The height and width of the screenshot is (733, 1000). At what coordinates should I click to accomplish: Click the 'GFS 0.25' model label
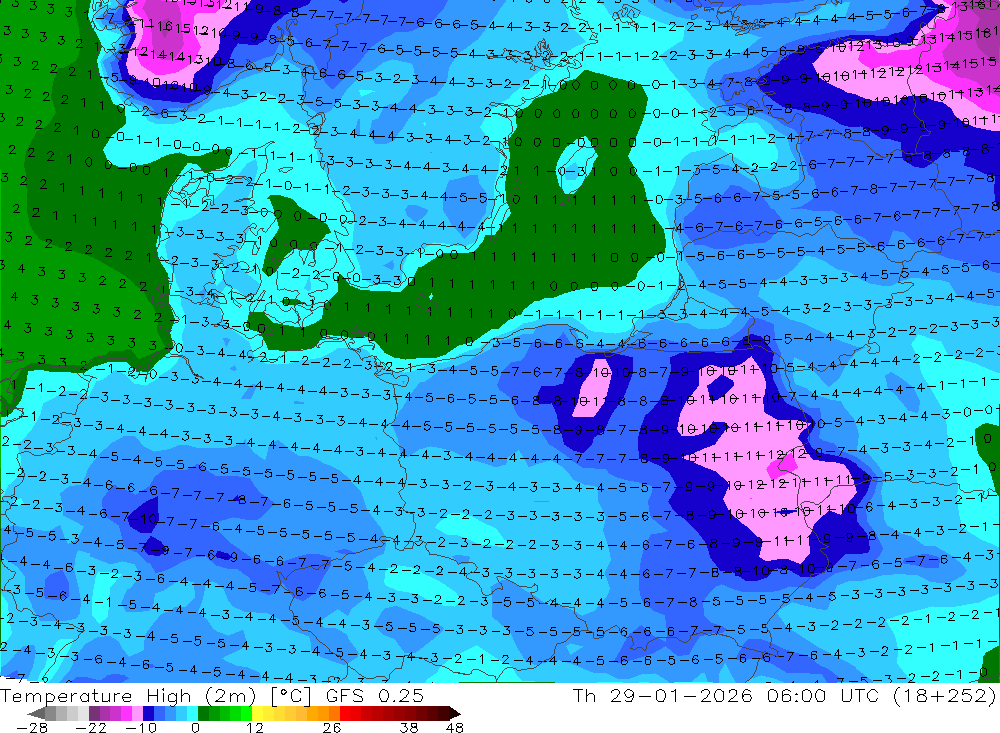(x=374, y=695)
